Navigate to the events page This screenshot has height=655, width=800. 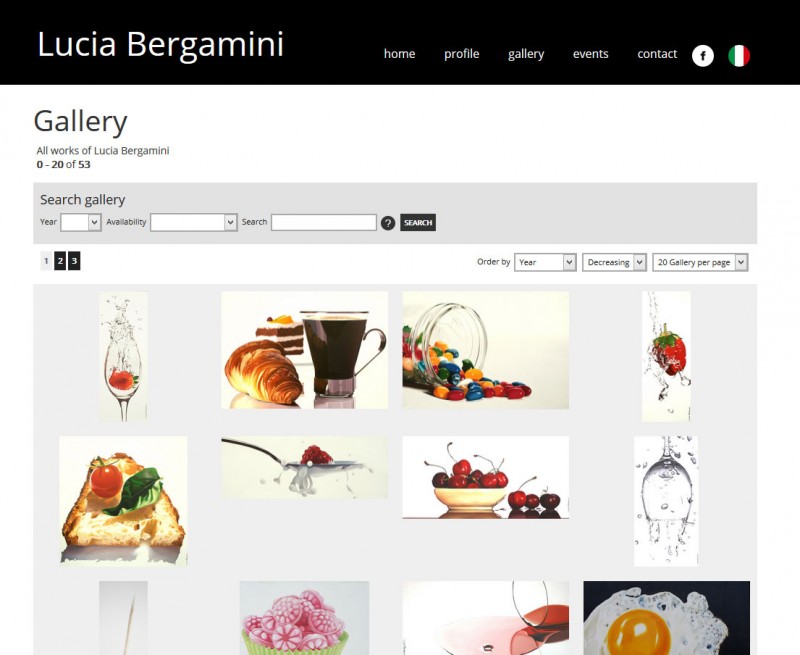point(590,54)
